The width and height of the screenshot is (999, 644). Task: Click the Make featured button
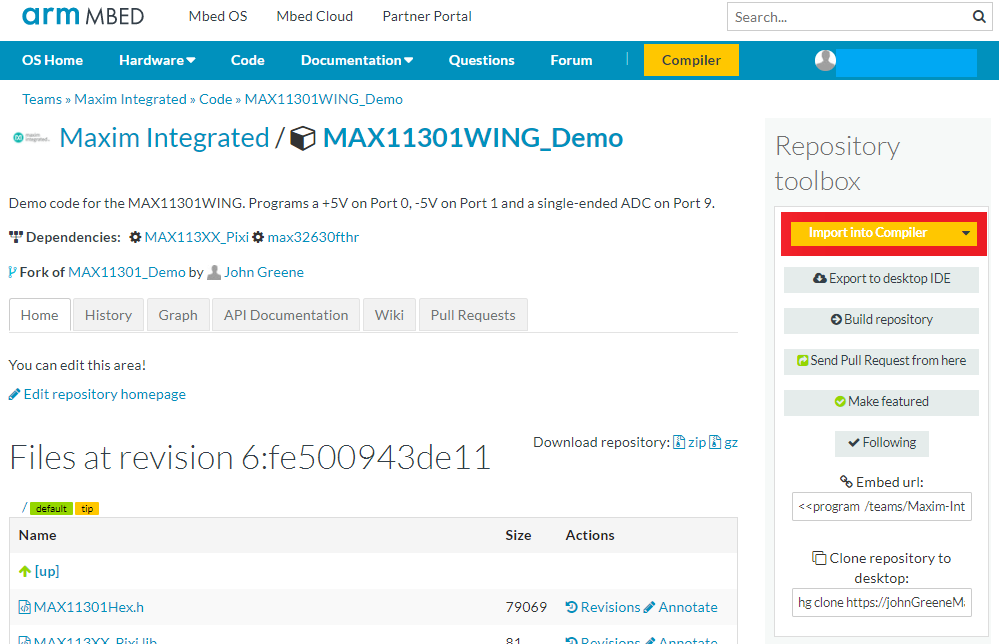pyautogui.click(x=881, y=401)
